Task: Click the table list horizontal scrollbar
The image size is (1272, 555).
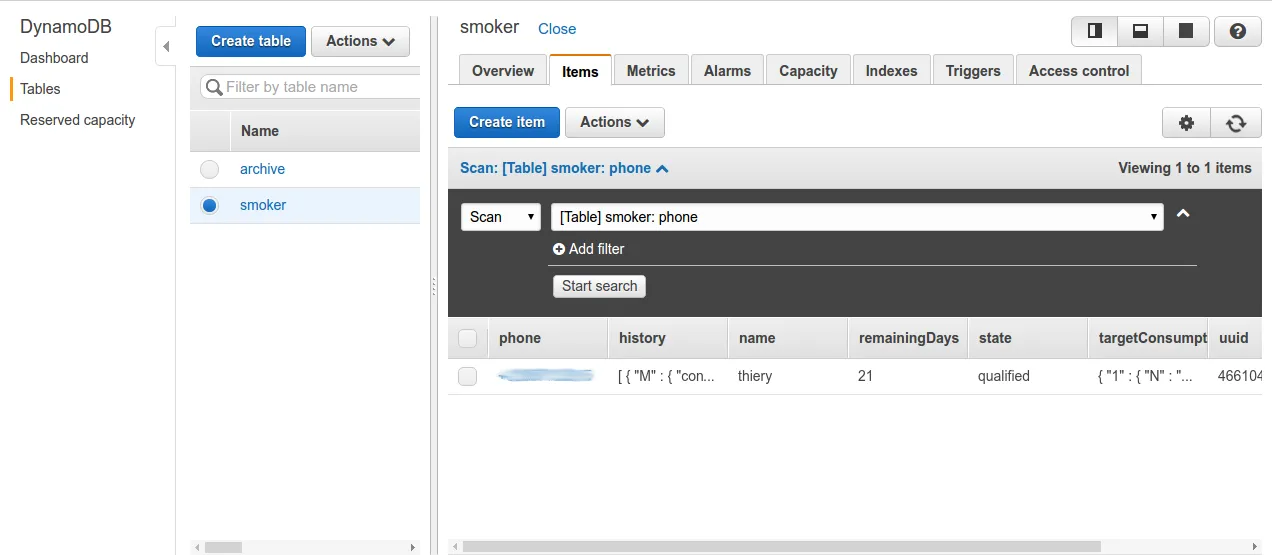Action: (x=223, y=547)
